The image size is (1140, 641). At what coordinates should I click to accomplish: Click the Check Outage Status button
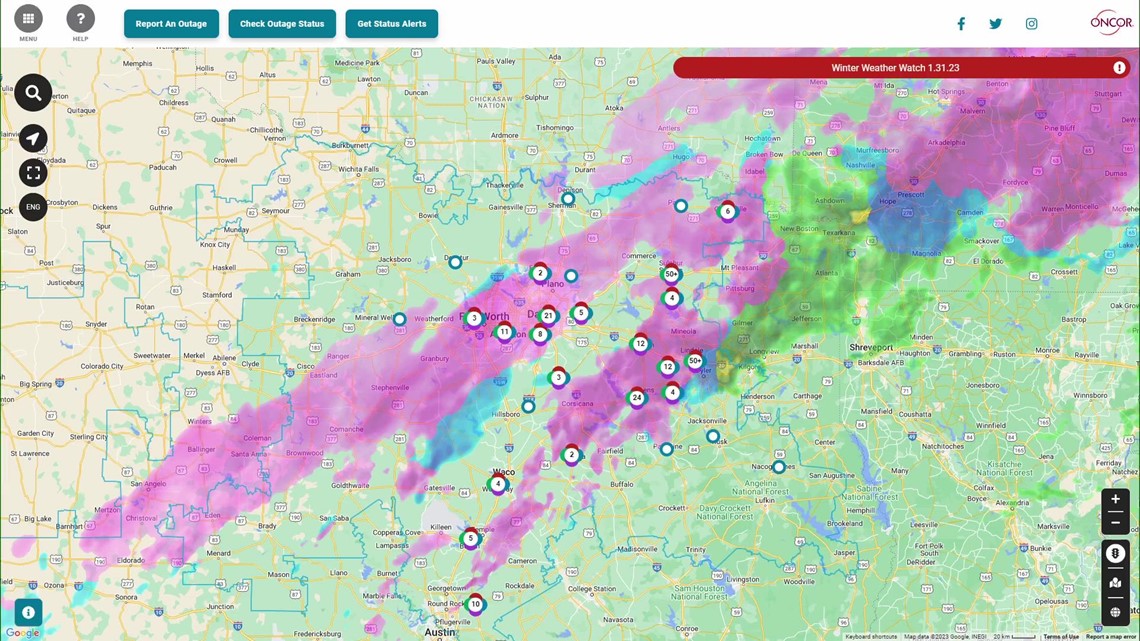[282, 23]
